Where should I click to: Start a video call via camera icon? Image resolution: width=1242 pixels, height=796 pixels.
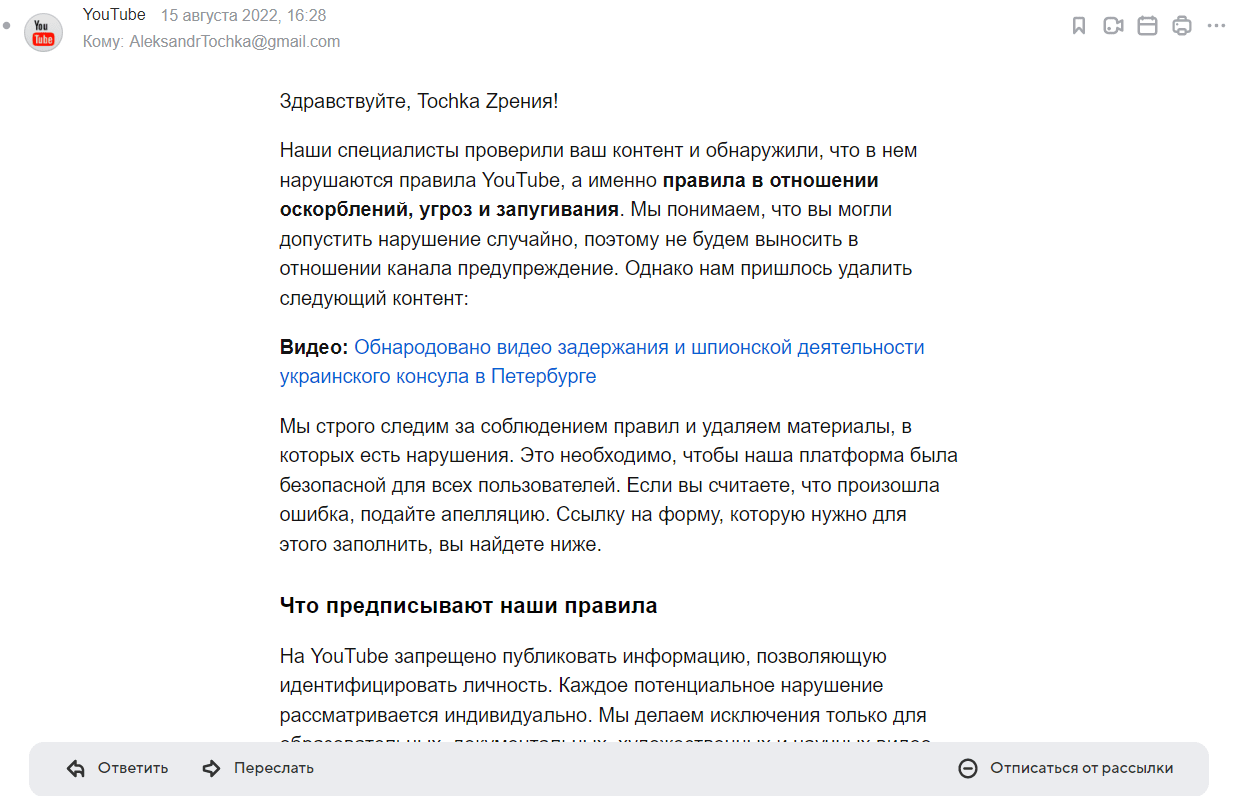pos(1113,26)
